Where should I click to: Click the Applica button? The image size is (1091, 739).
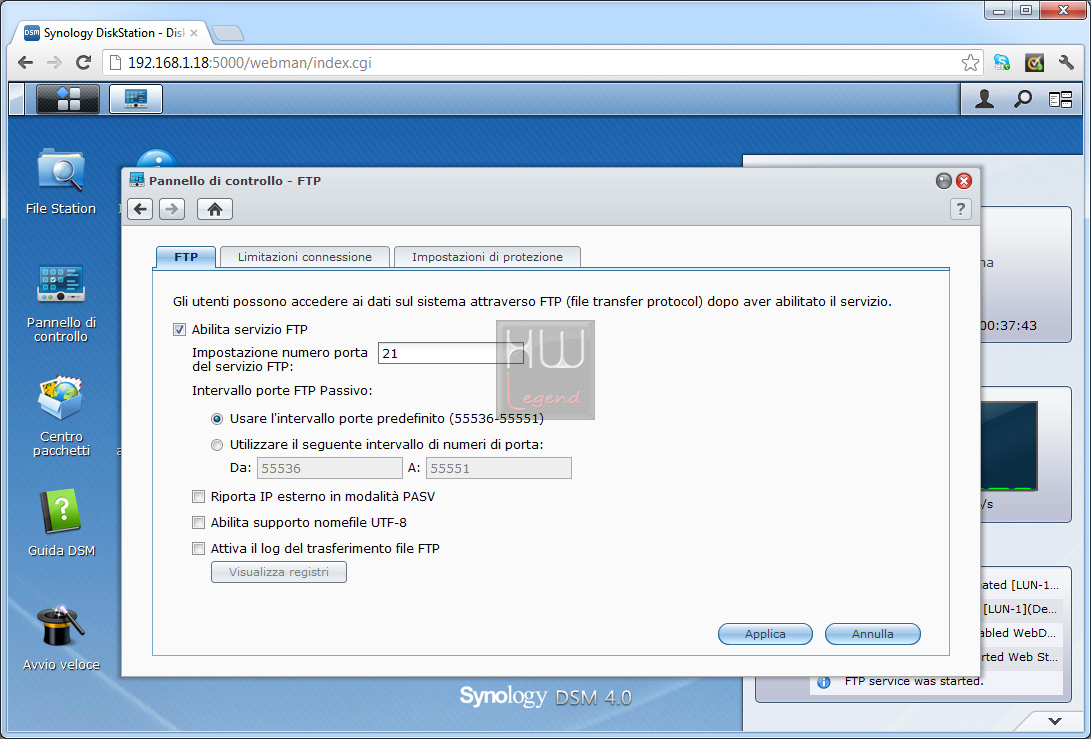pyautogui.click(x=765, y=634)
